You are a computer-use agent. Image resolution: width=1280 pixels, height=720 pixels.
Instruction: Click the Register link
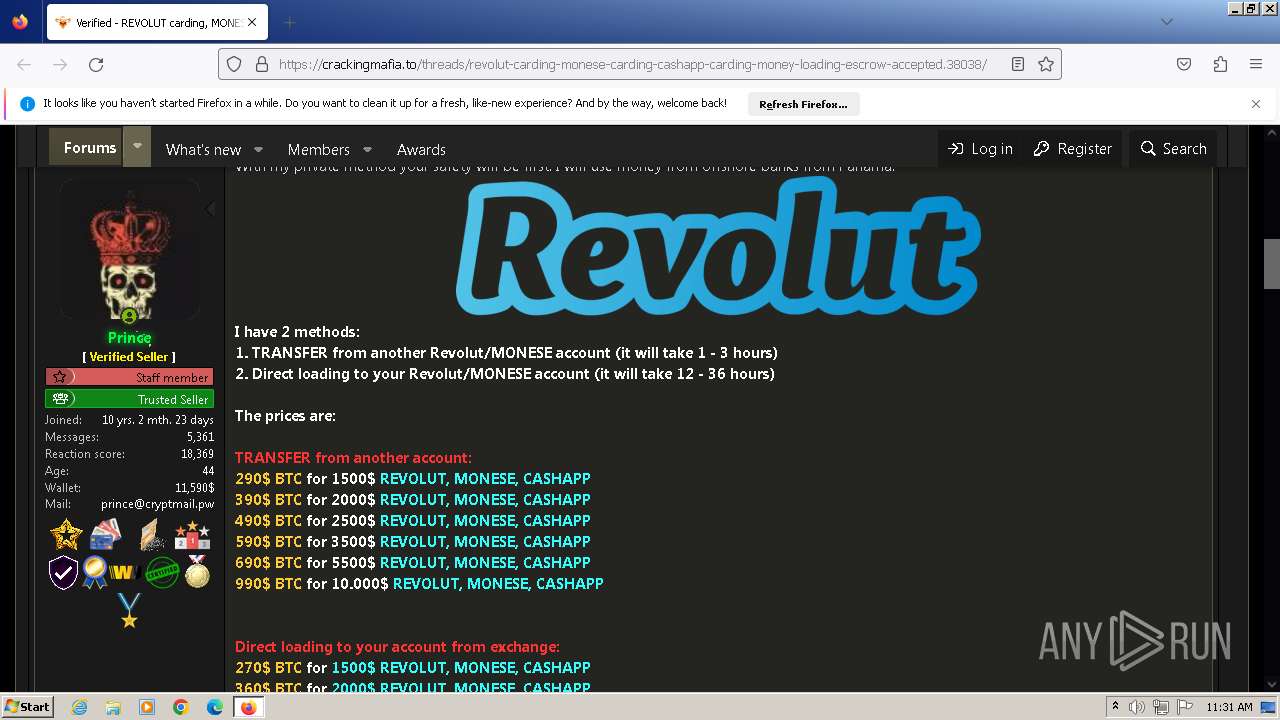(1072, 148)
